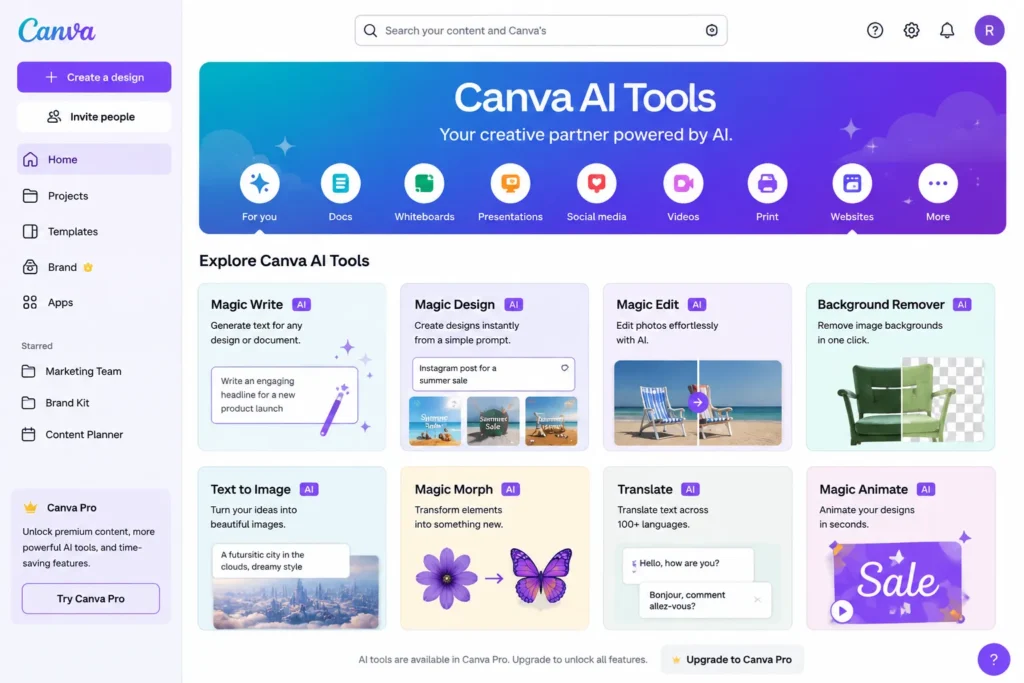Click the Instagram post prompt box

[494, 374]
